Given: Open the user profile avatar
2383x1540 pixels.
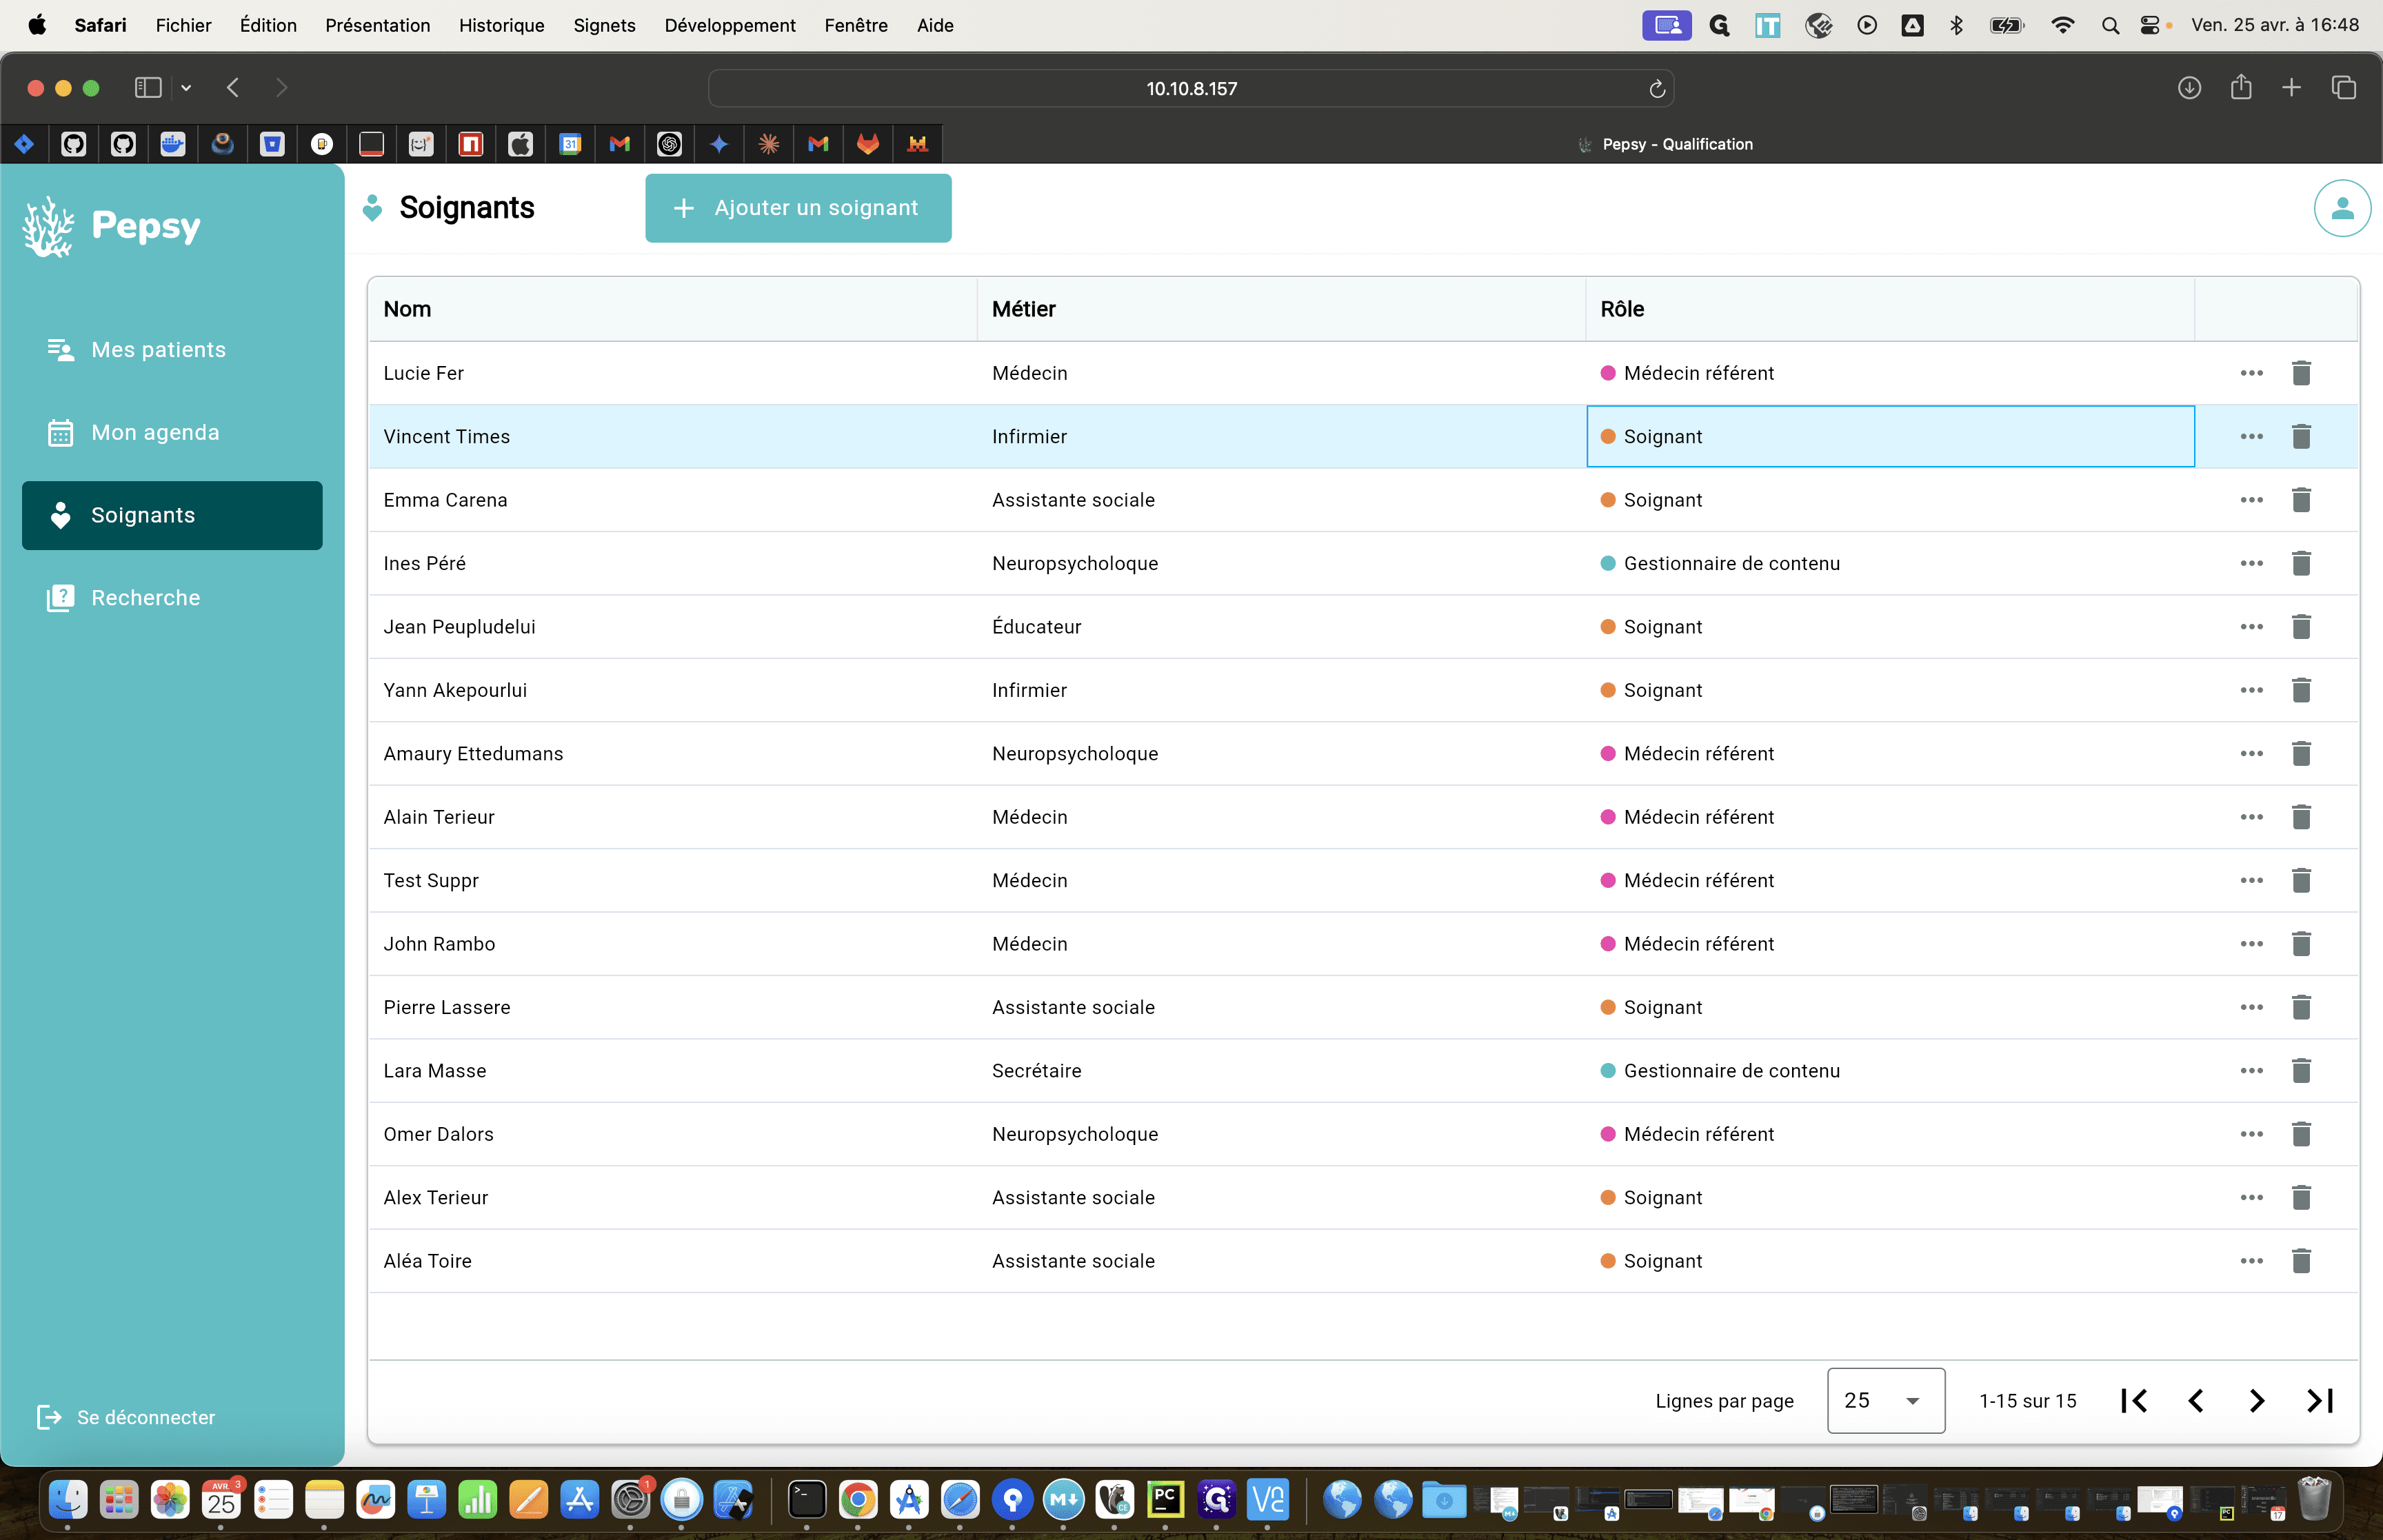Looking at the screenshot, I should pos(2342,208).
